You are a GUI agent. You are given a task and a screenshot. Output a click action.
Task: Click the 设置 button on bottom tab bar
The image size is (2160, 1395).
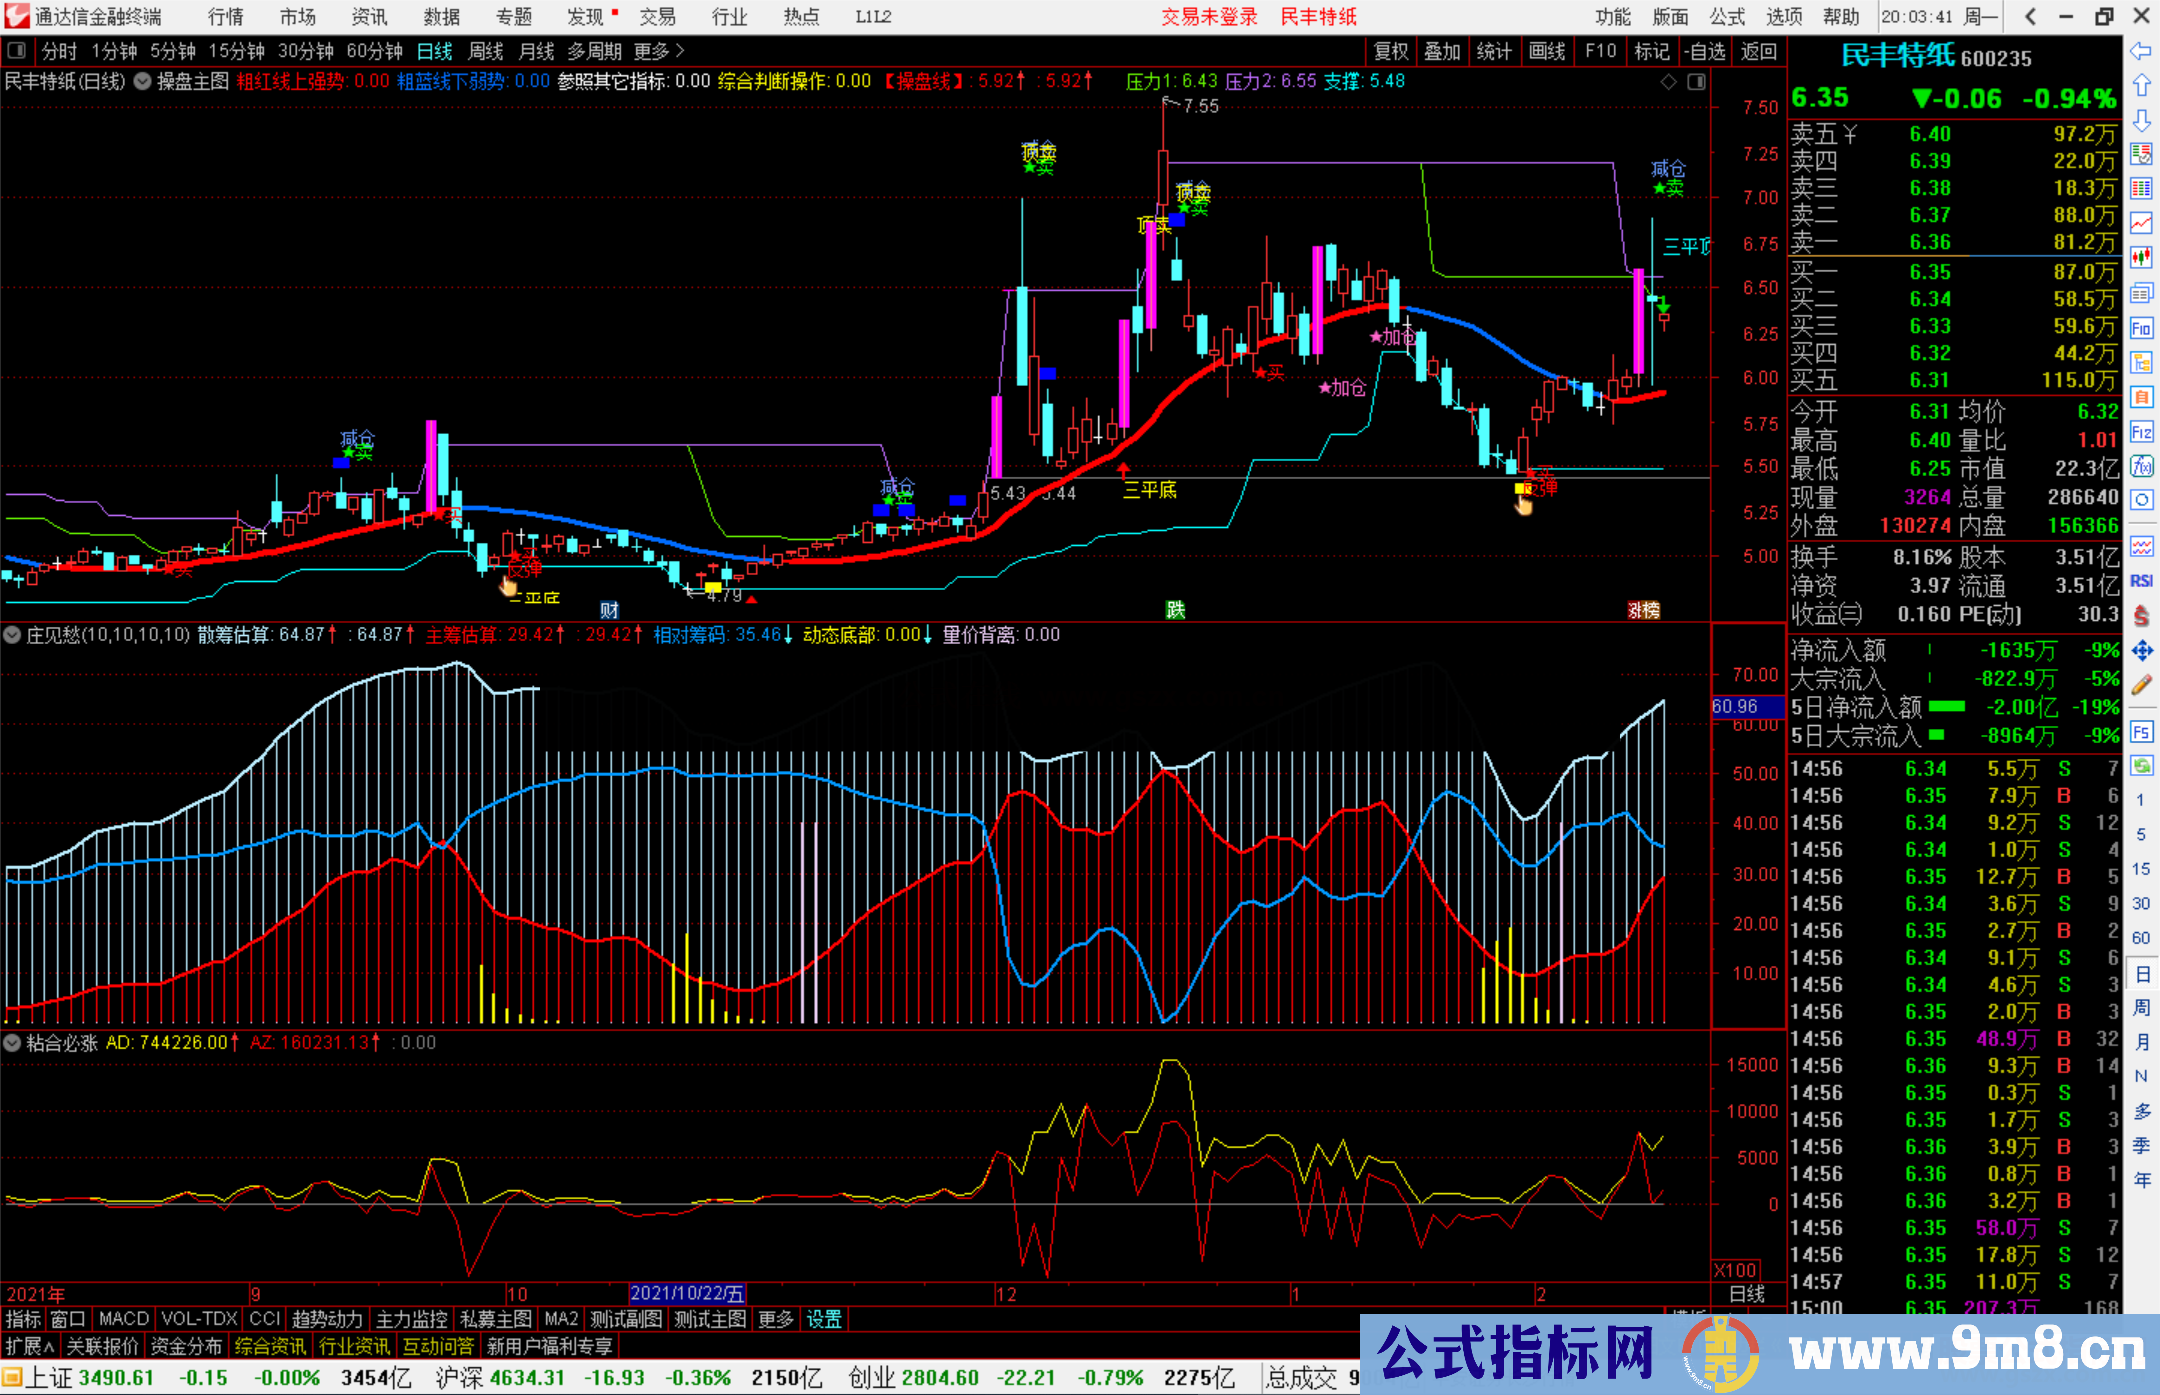pyautogui.click(x=822, y=1319)
